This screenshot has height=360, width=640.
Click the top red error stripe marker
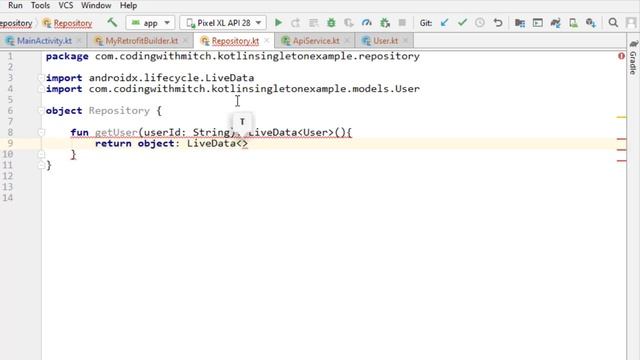[x=621, y=139]
